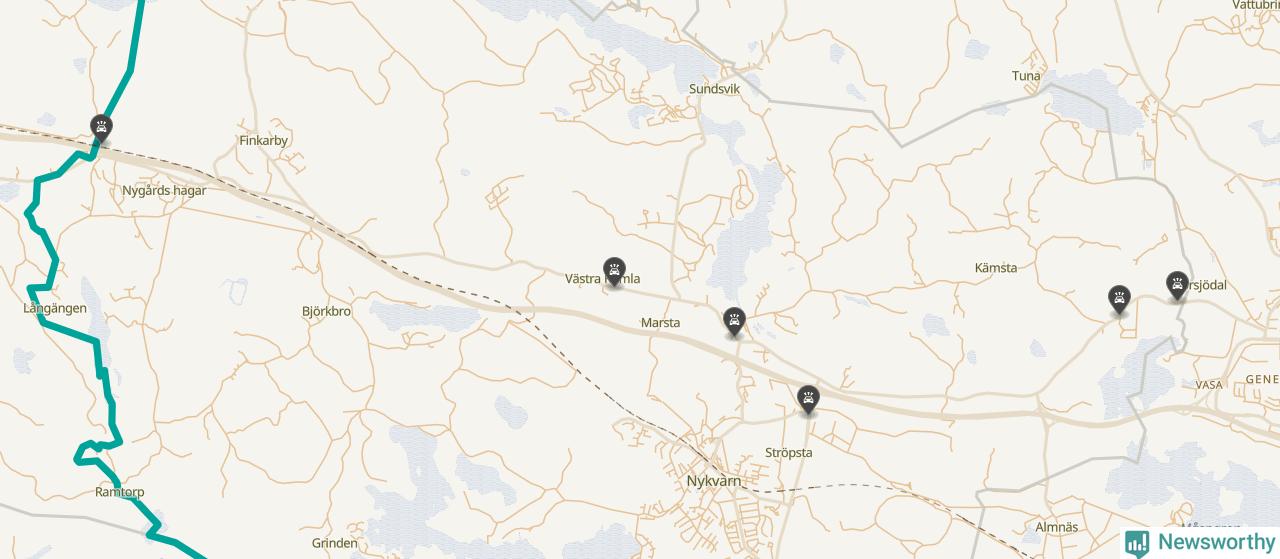
Task: Open the crash marker at Lersjödal
Action: pos(1177,284)
